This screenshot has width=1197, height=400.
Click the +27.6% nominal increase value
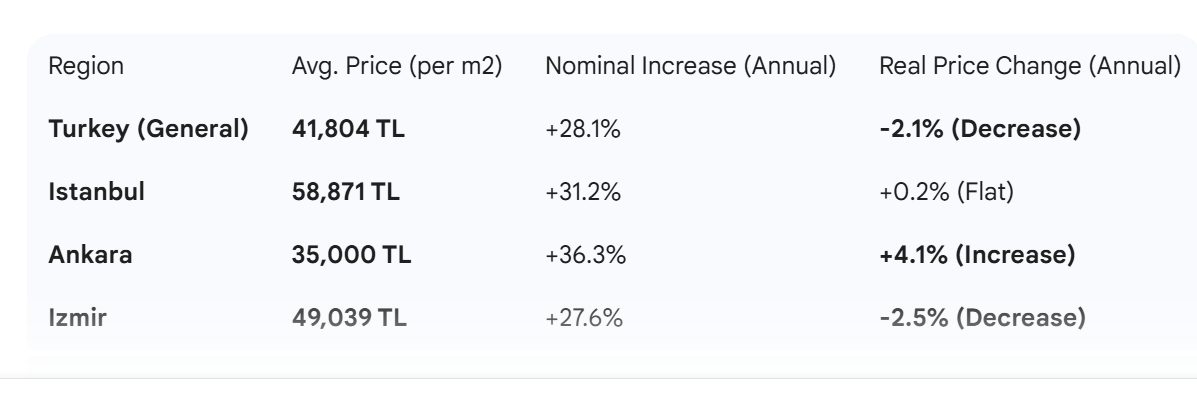pos(584,318)
